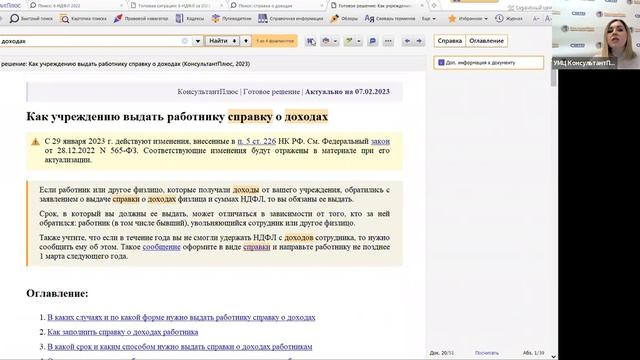This screenshot has height=360, width=640.
Task: Close the 'Готовое решение' tab
Action: coord(422,6)
